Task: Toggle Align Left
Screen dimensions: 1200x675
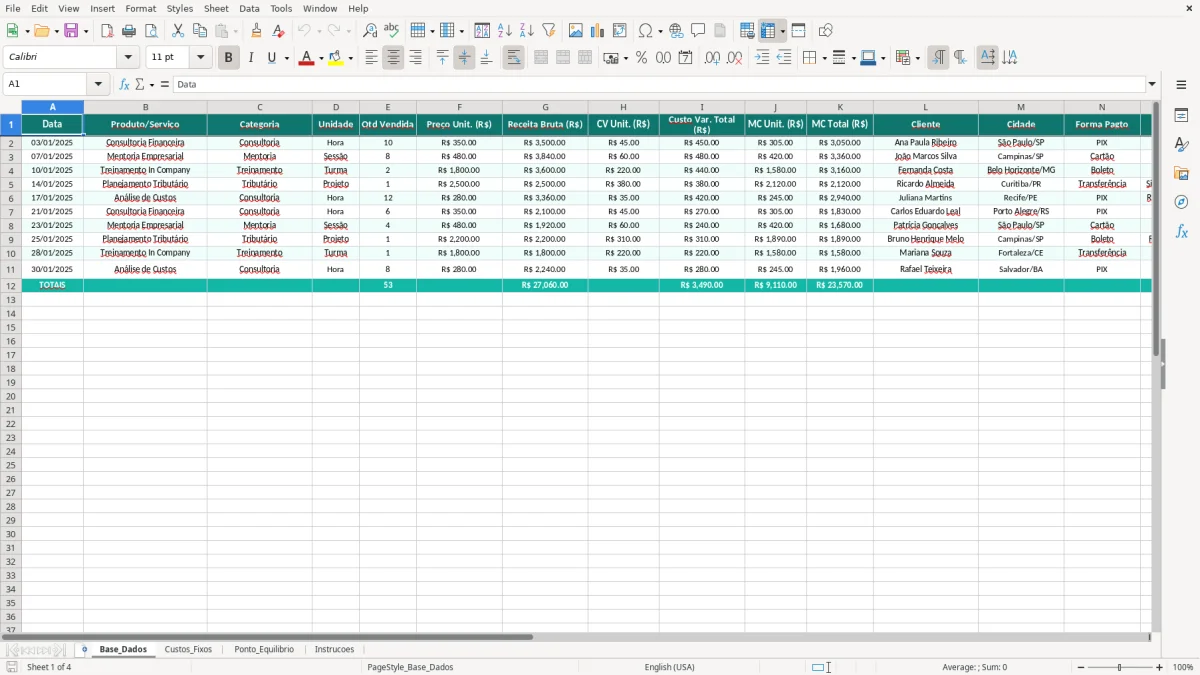Action: pyautogui.click(x=371, y=58)
